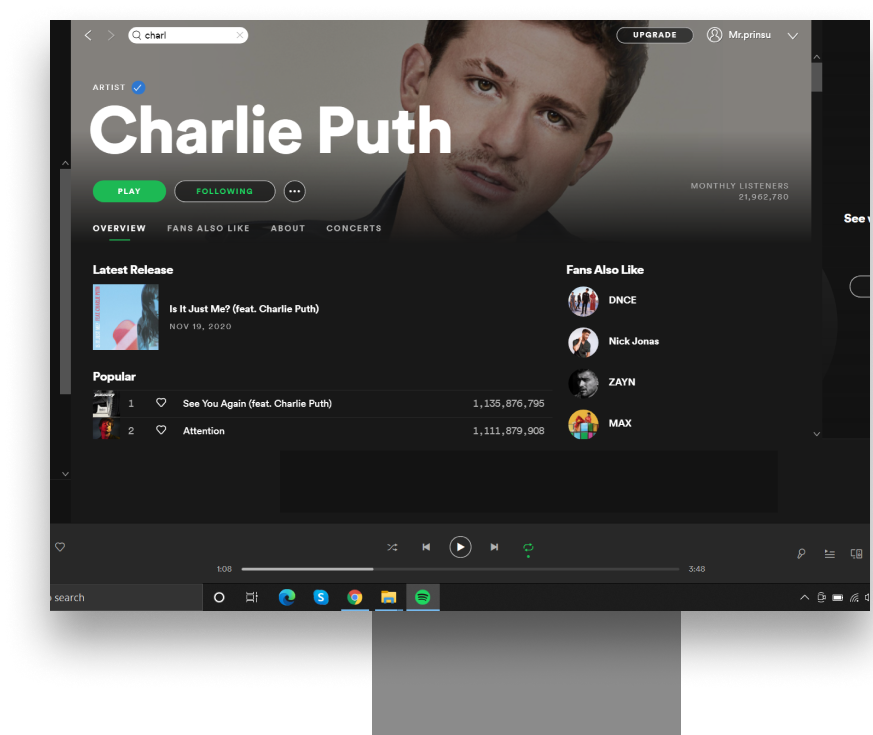The width and height of the screenshot is (873, 735).
Task: Save the current track with the bottom-left heart
Action: coord(60,547)
